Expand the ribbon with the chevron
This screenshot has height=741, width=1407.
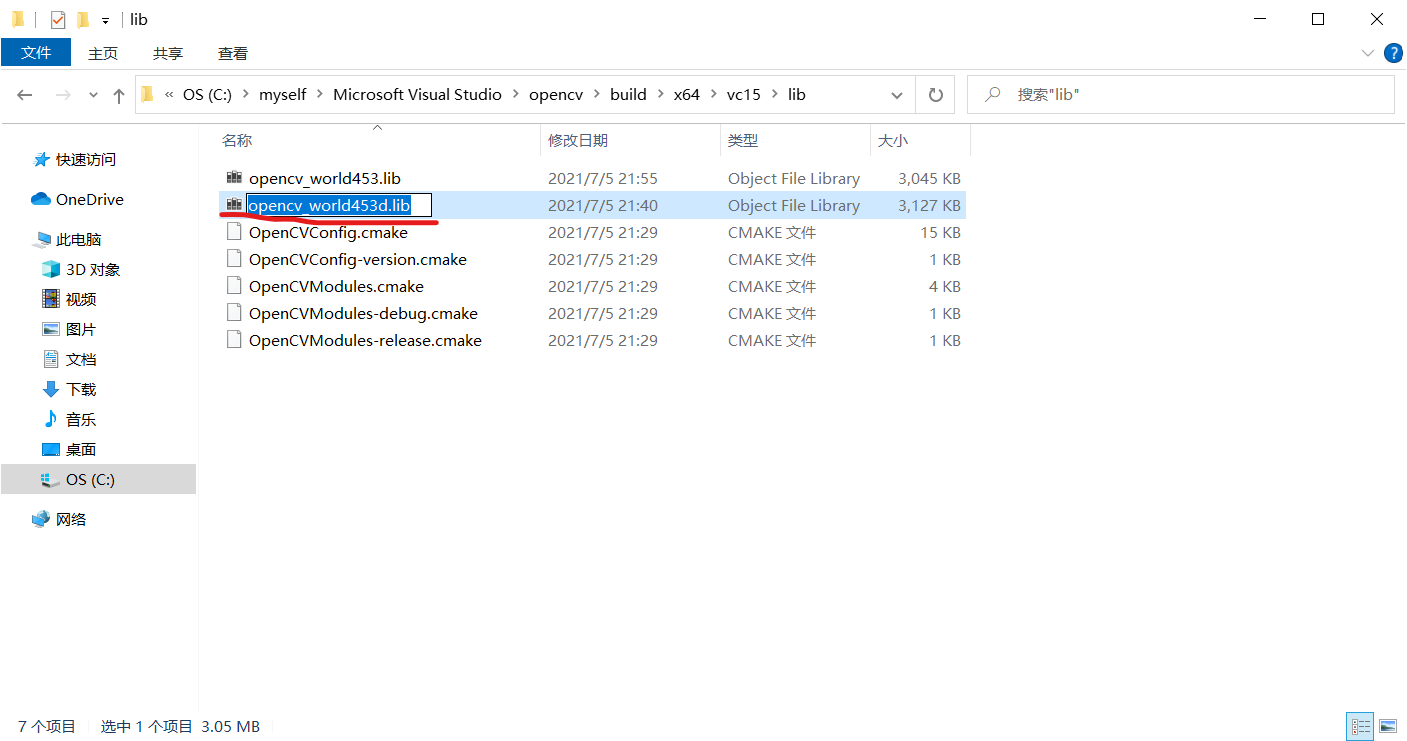(1367, 53)
